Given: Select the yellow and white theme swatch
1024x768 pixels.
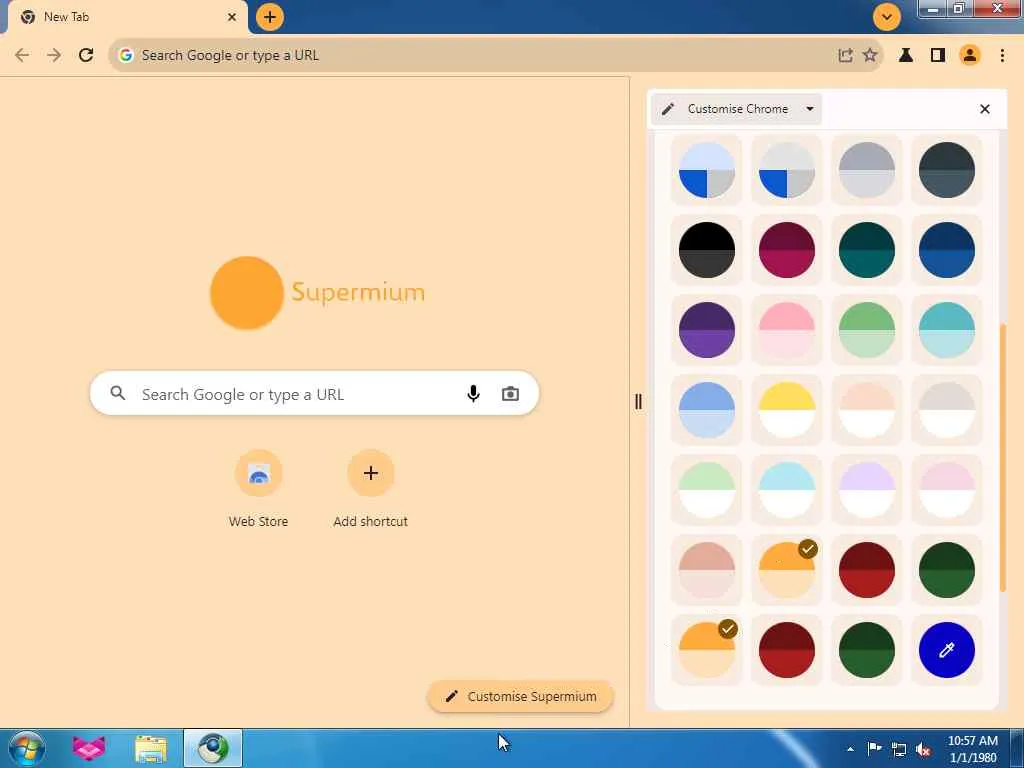Looking at the screenshot, I should (x=786, y=410).
